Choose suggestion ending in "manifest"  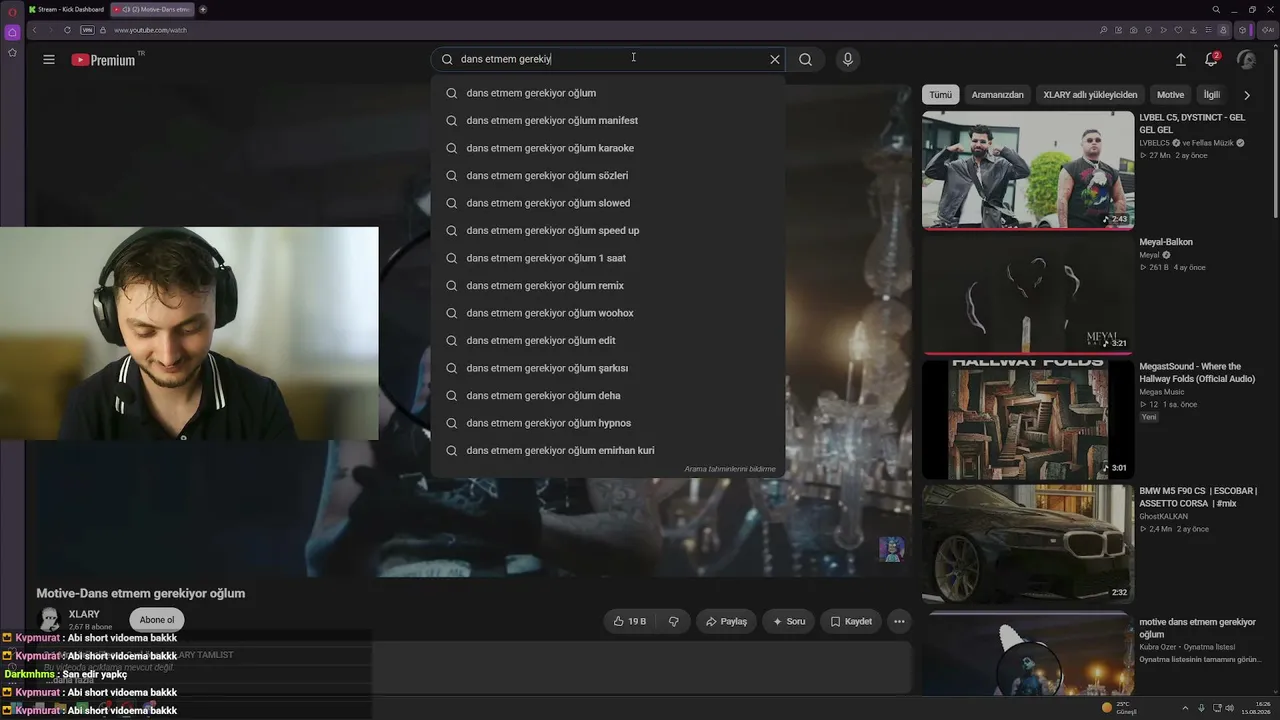[x=608, y=121]
